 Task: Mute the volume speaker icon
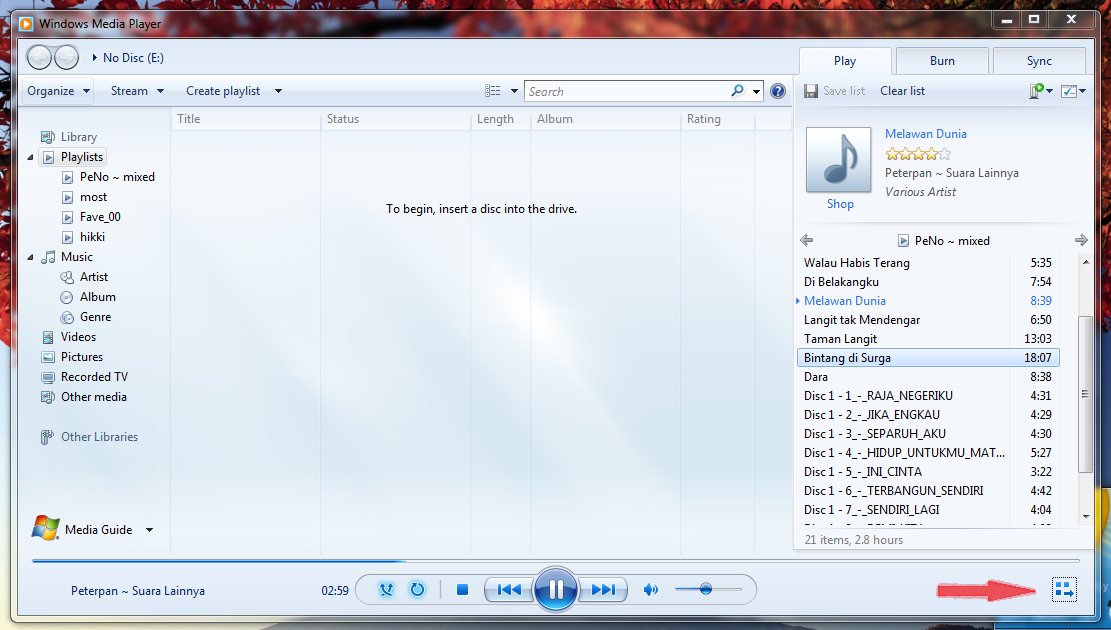point(650,590)
